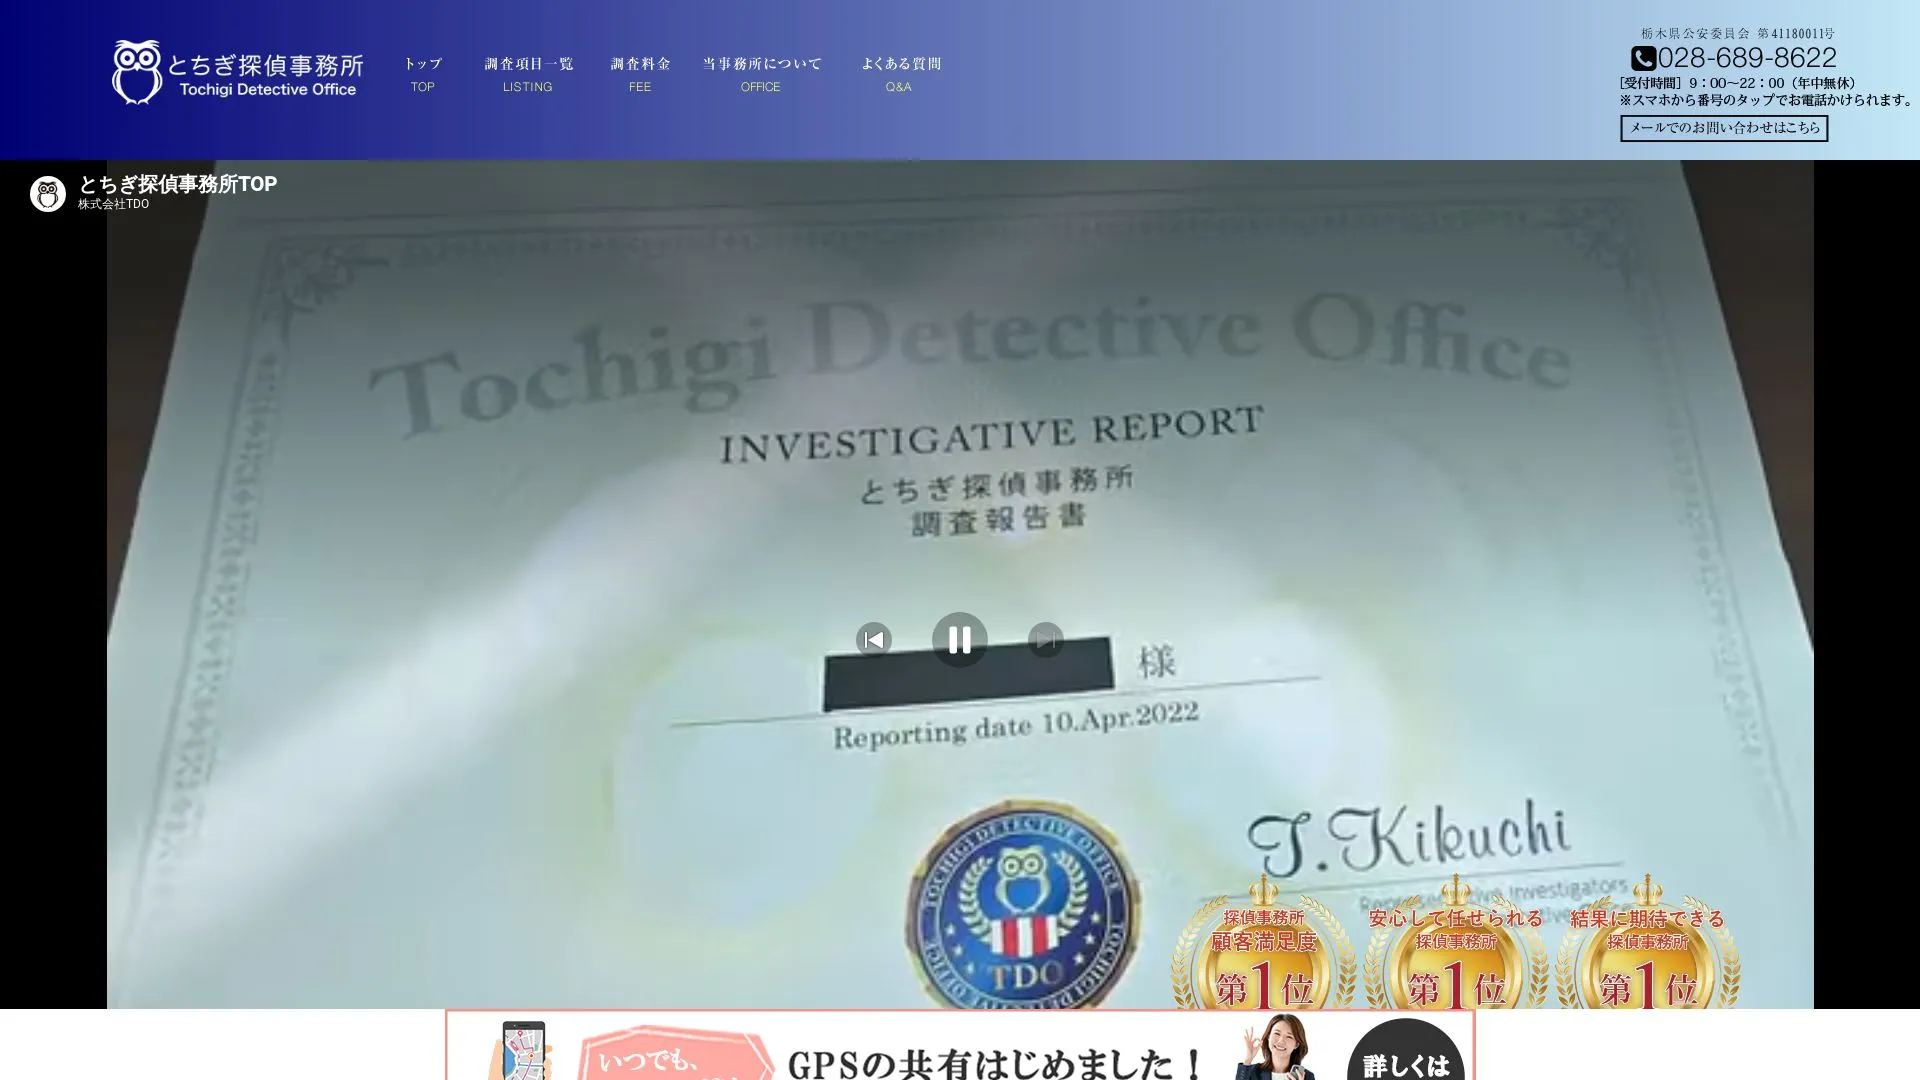Click 安心して任せられる 第1位 medal badge
Image resolution: width=1920 pixels, height=1080 pixels.
point(1456,943)
